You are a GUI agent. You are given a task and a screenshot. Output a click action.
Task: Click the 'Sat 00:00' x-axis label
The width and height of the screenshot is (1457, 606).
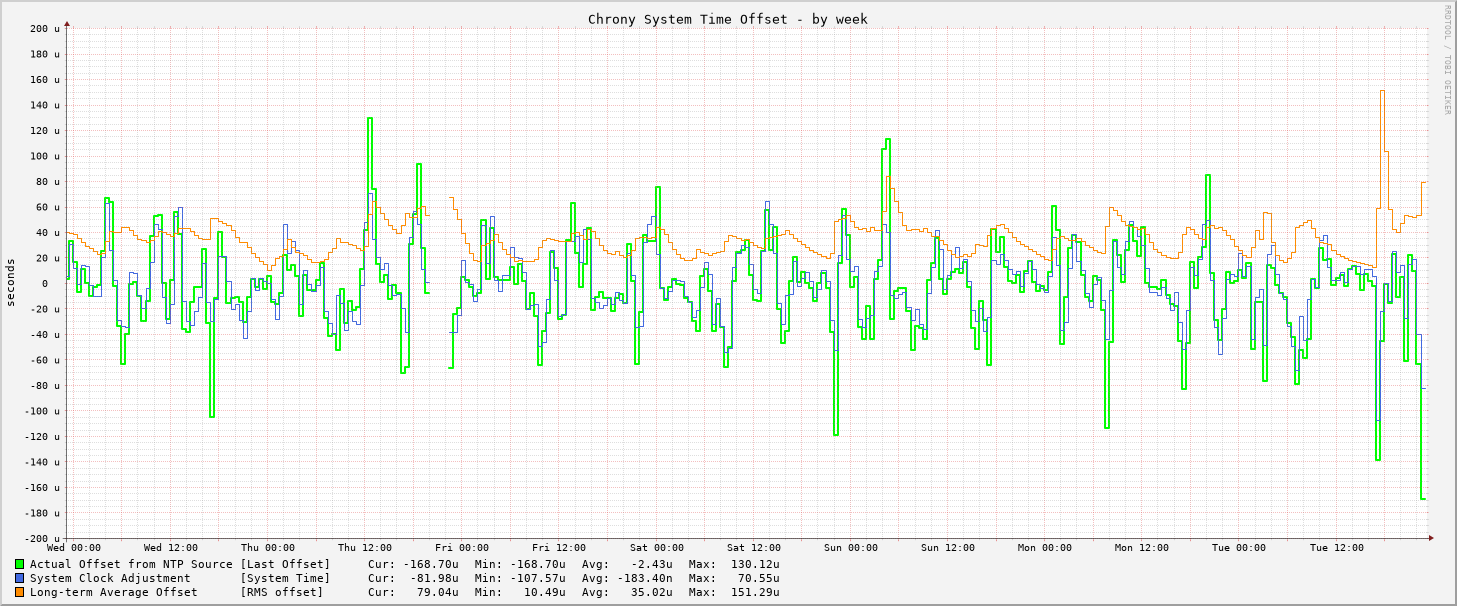tap(657, 548)
